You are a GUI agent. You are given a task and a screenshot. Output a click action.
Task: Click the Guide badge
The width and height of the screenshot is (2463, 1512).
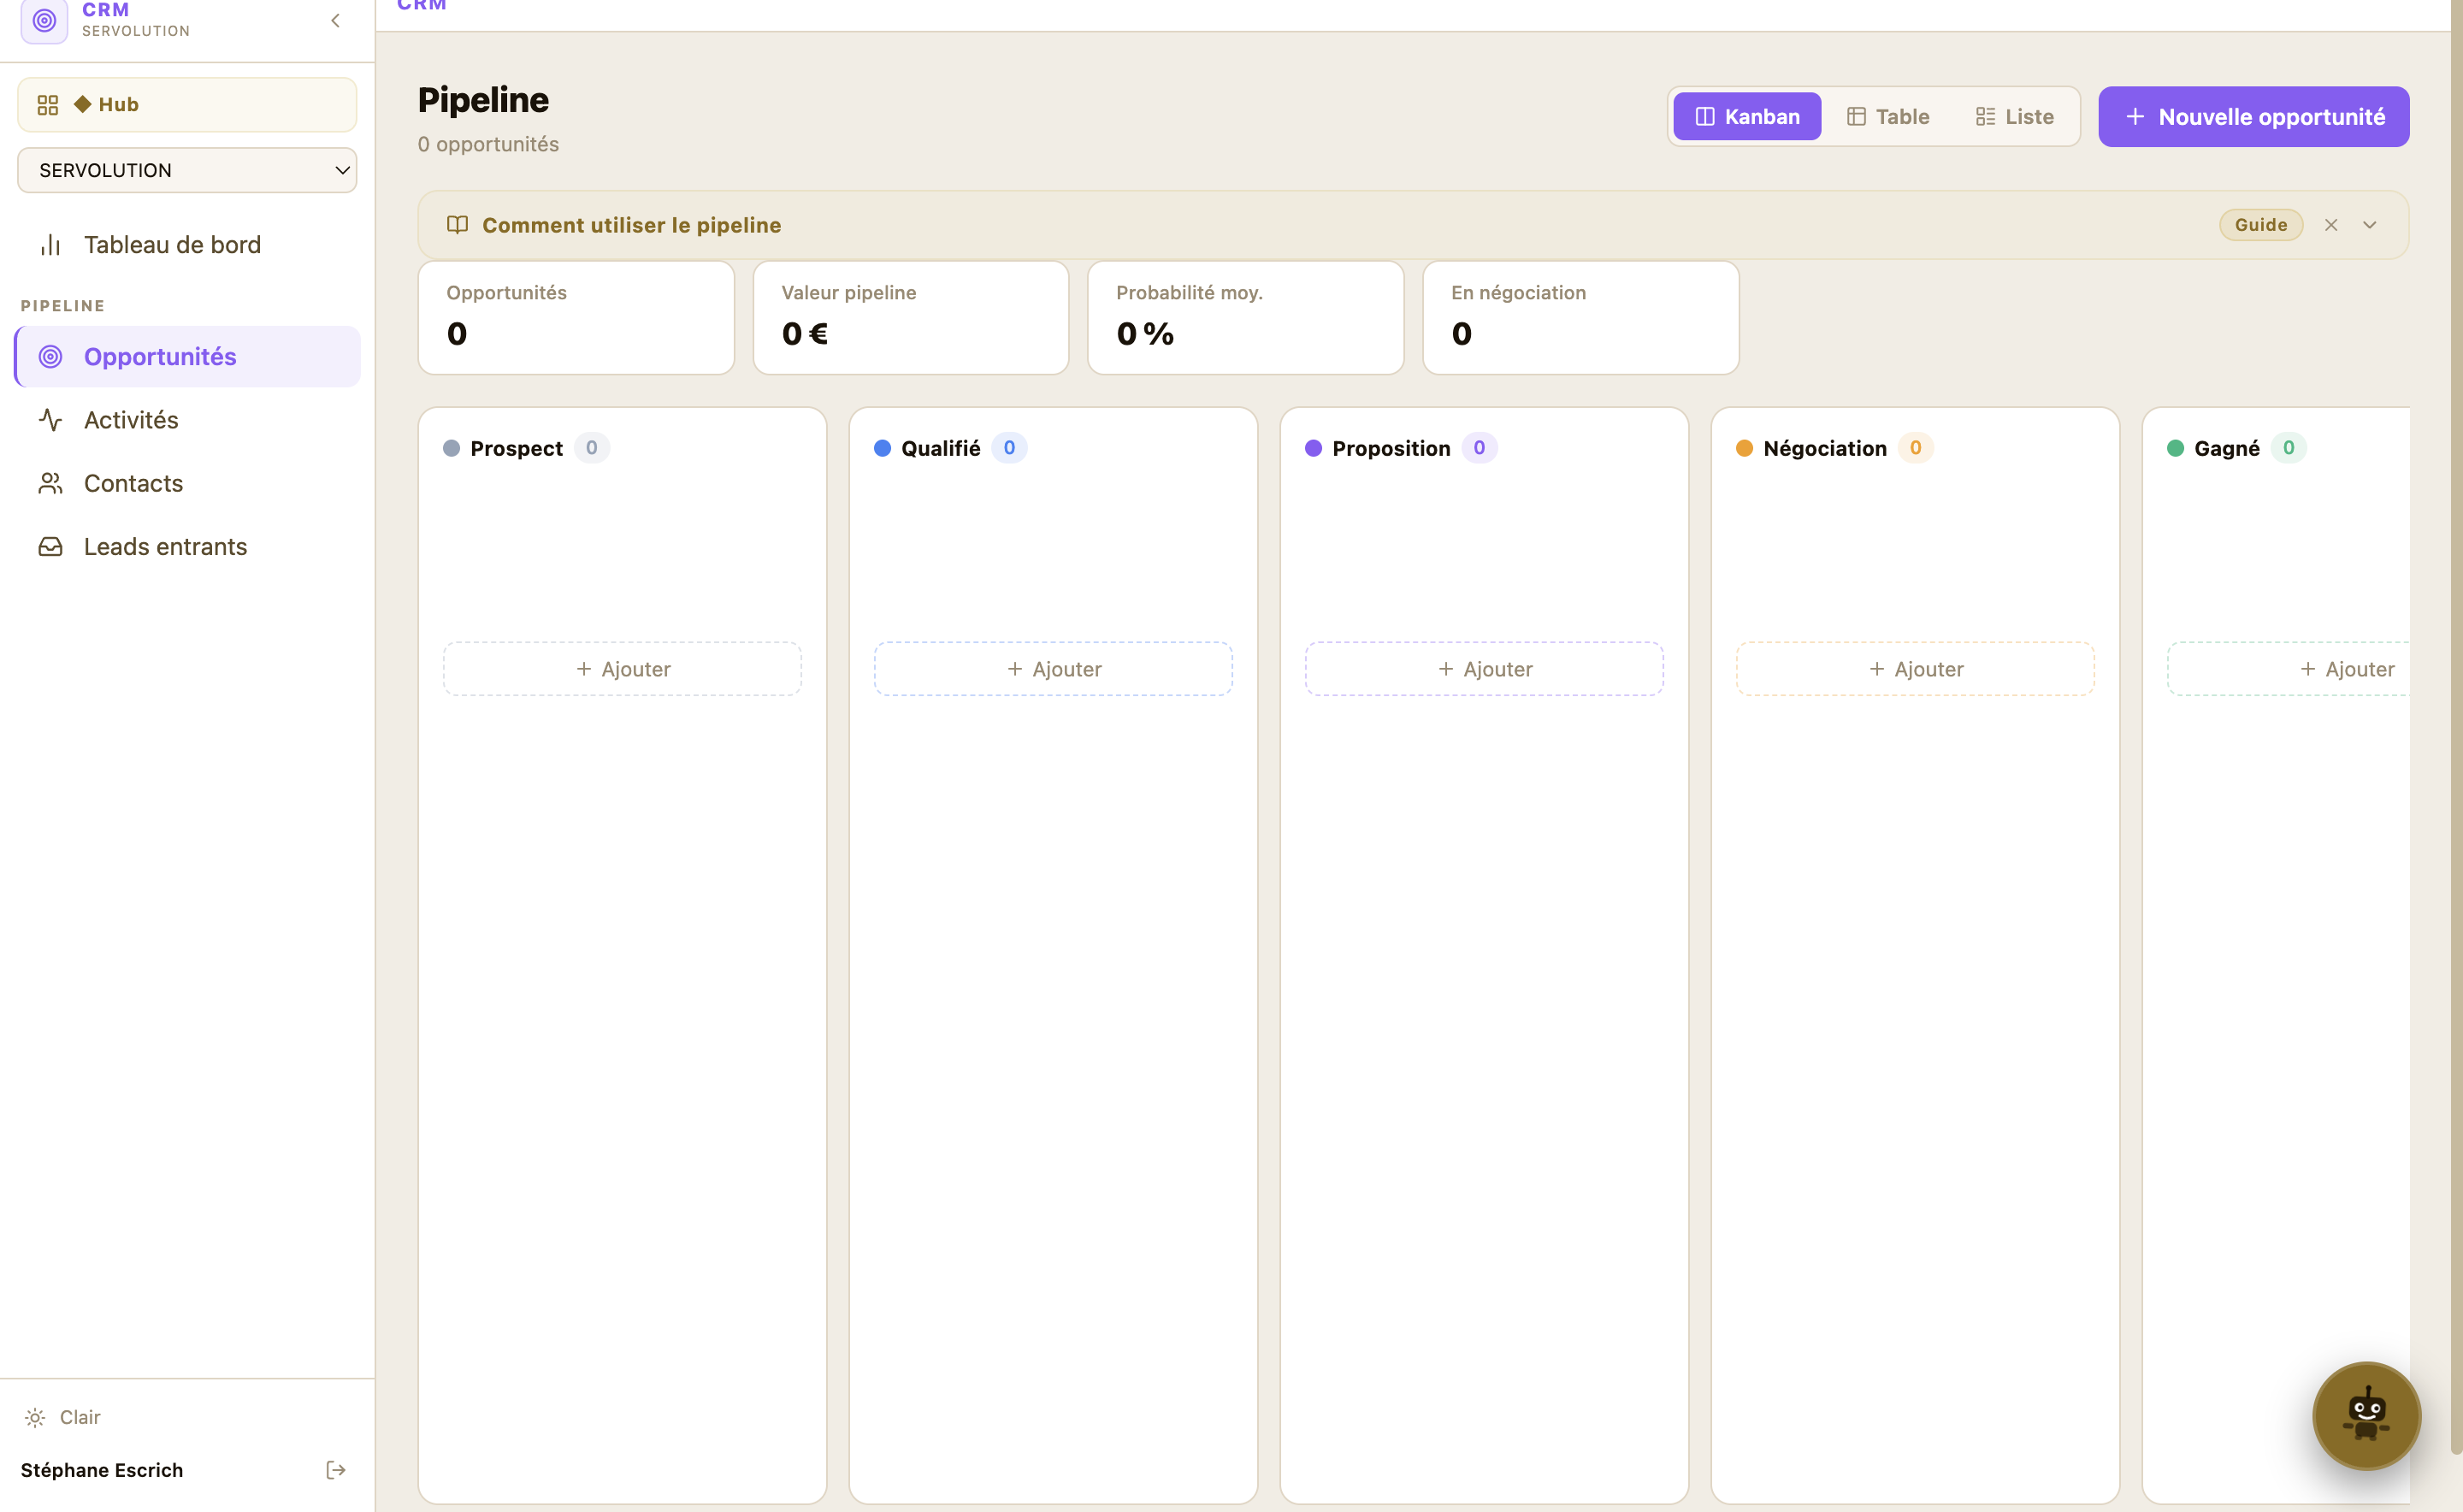pos(2261,224)
